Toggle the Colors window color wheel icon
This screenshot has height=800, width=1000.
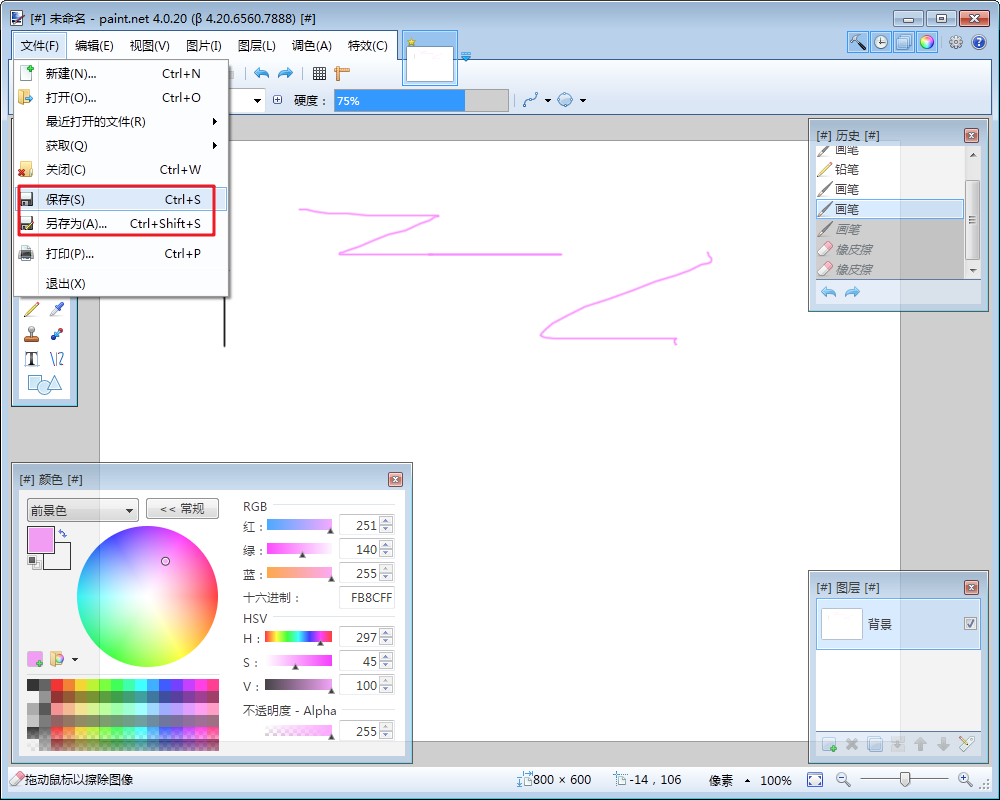coord(926,42)
